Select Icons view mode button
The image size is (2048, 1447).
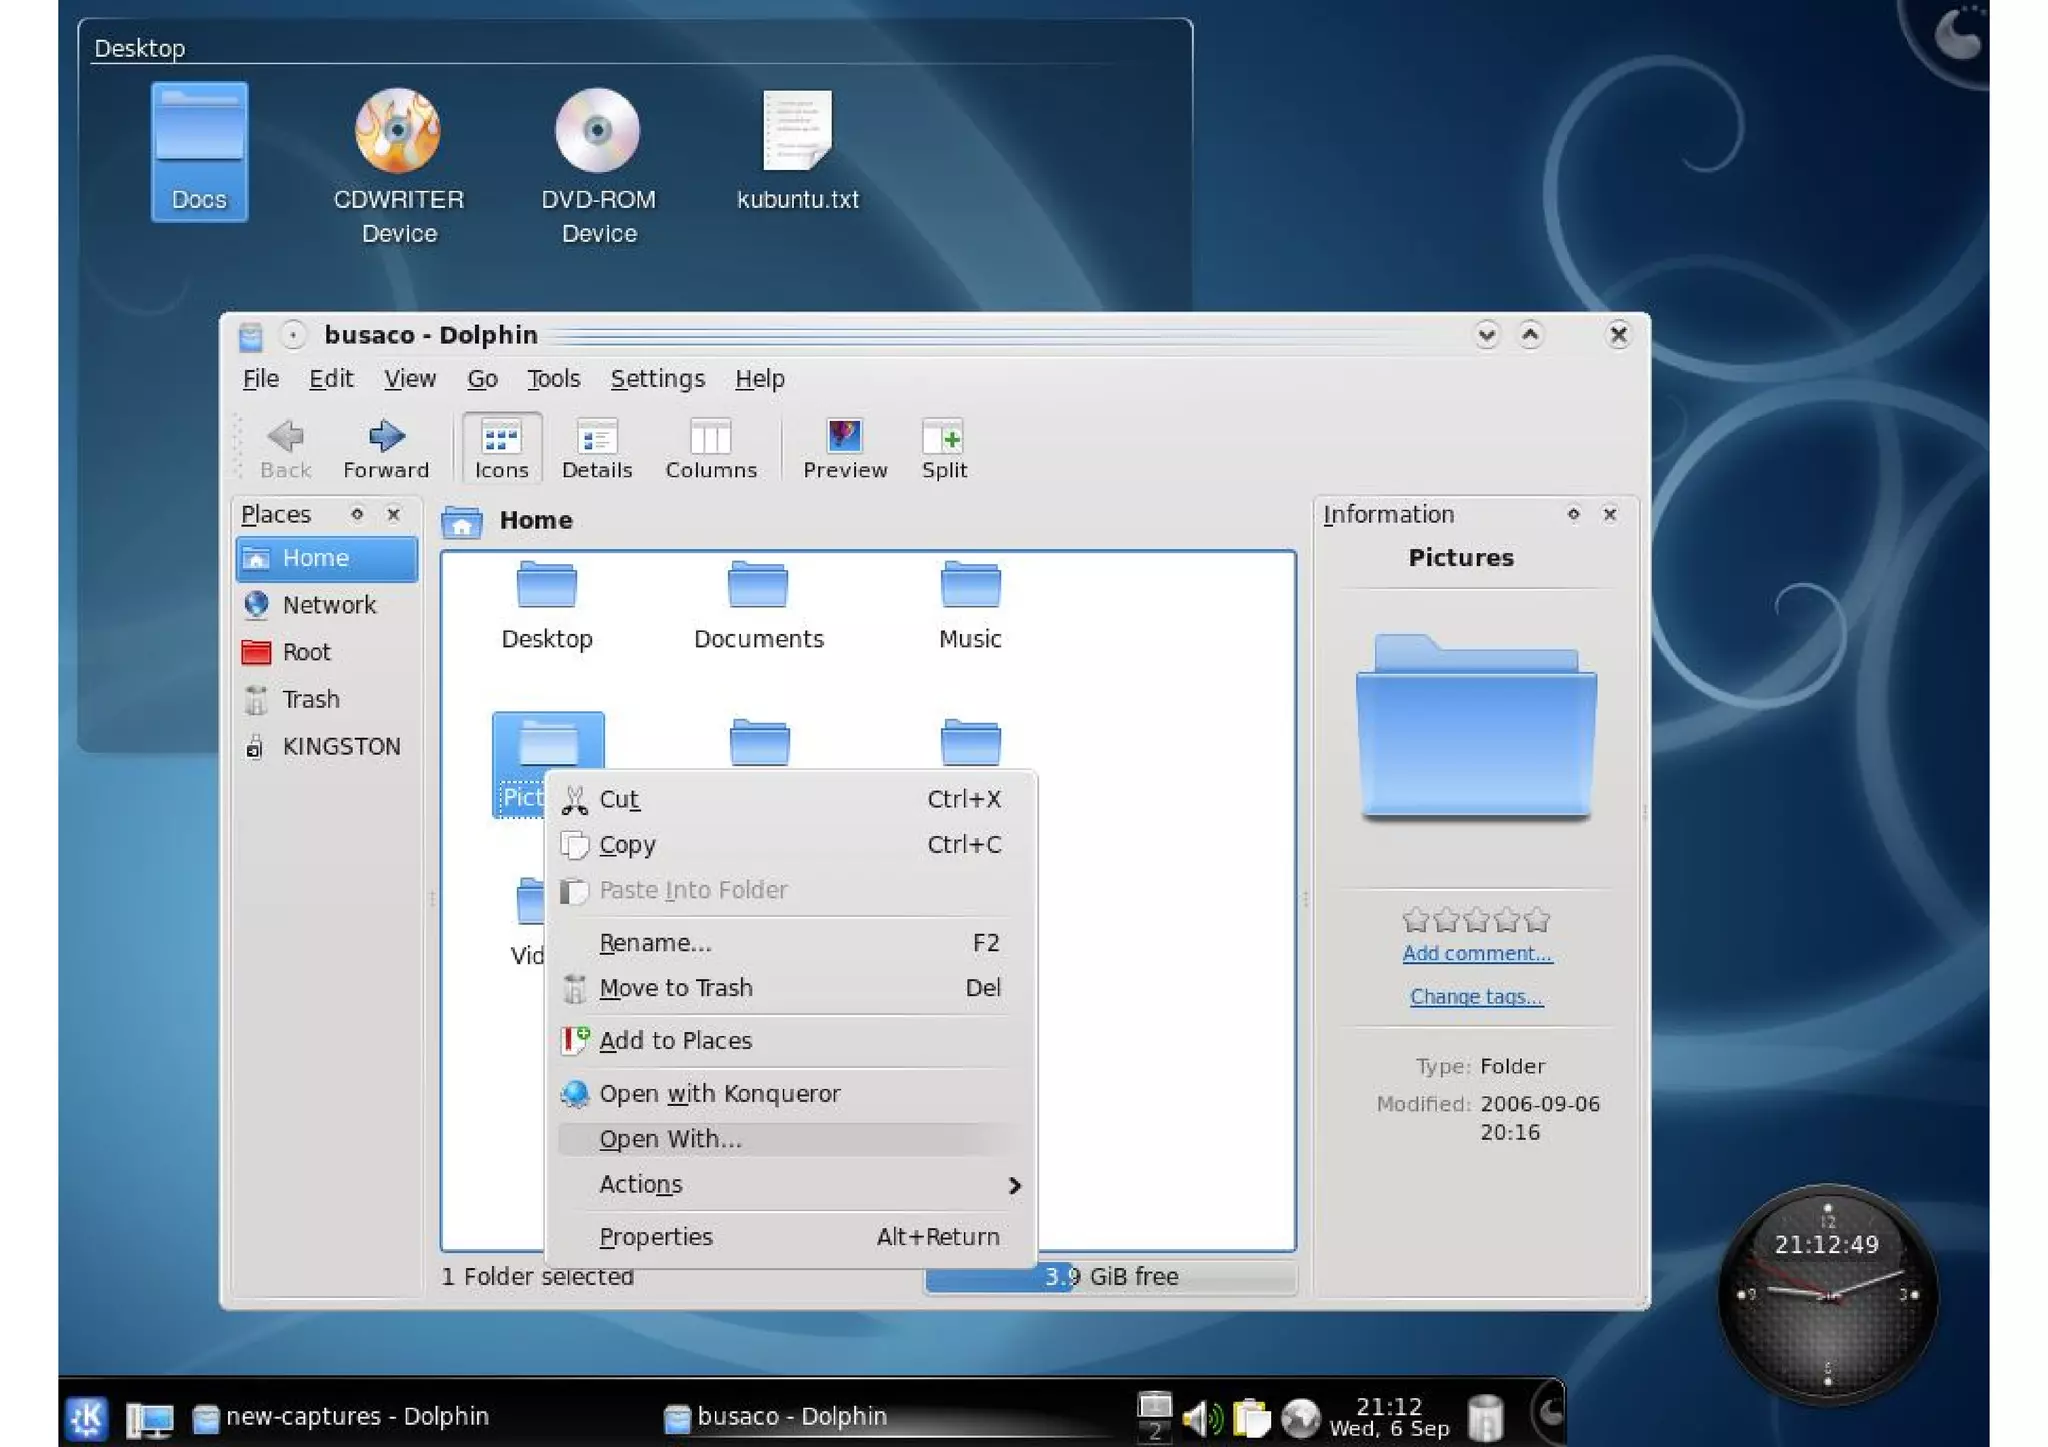501,447
